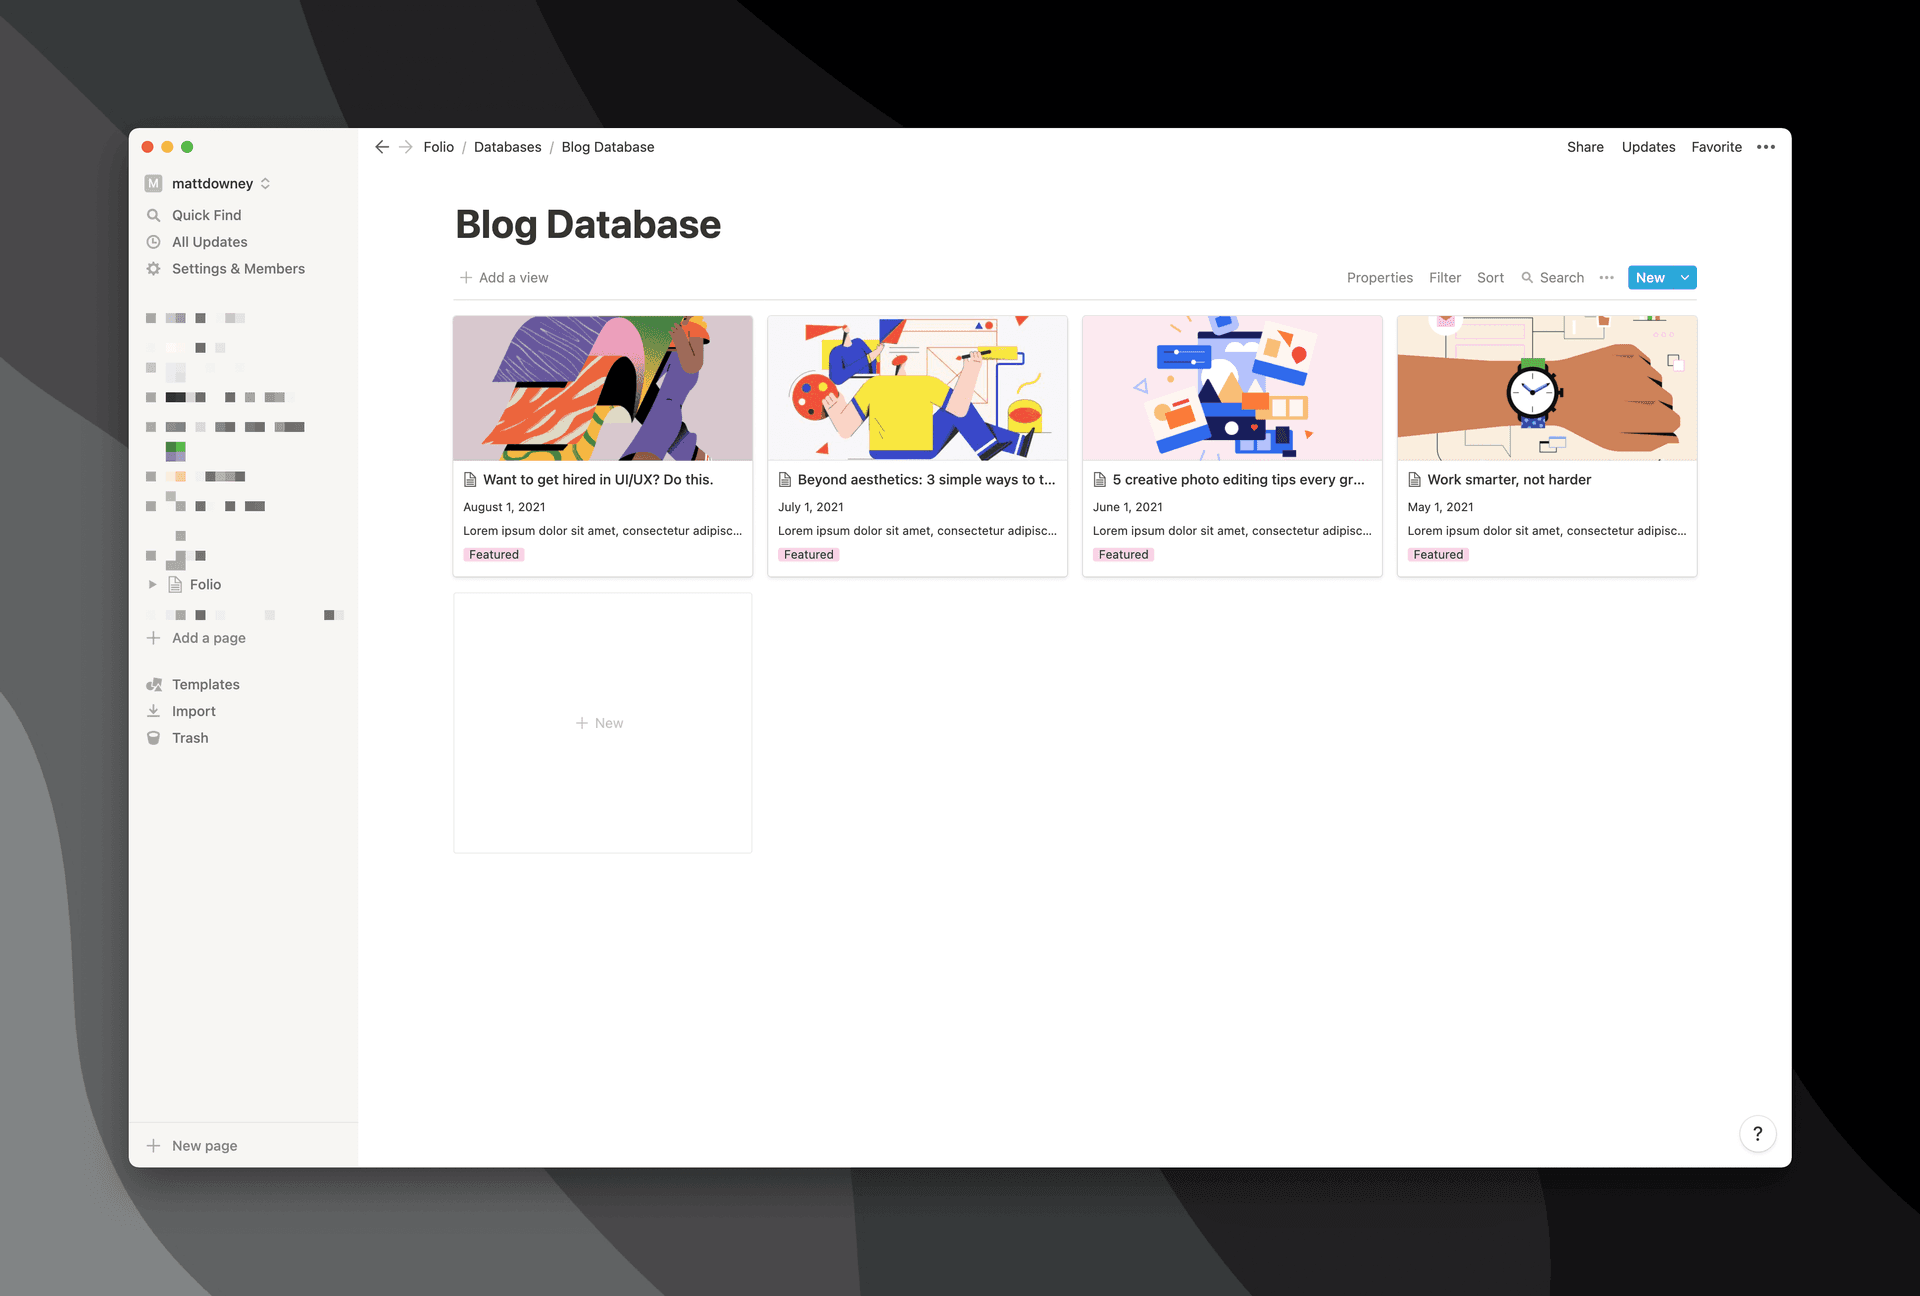
Task: Open Quick Find search
Action: [206, 214]
